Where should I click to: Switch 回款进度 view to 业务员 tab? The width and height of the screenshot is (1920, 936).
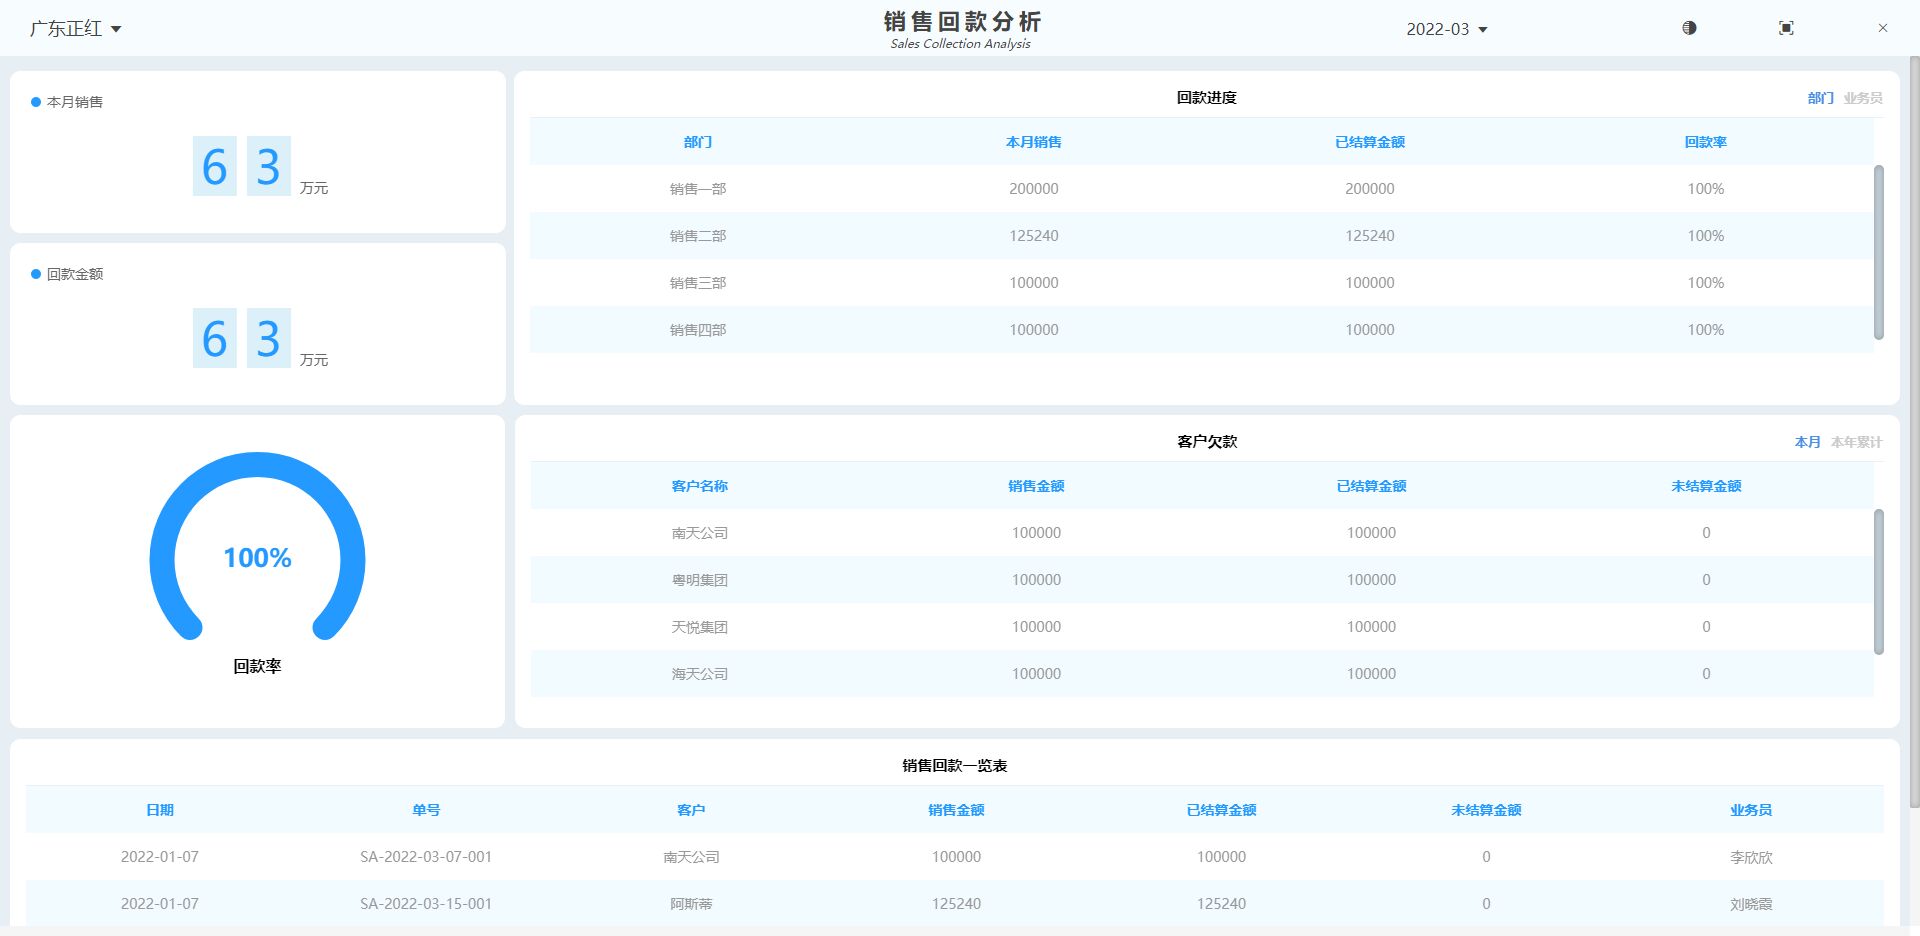(1862, 98)
